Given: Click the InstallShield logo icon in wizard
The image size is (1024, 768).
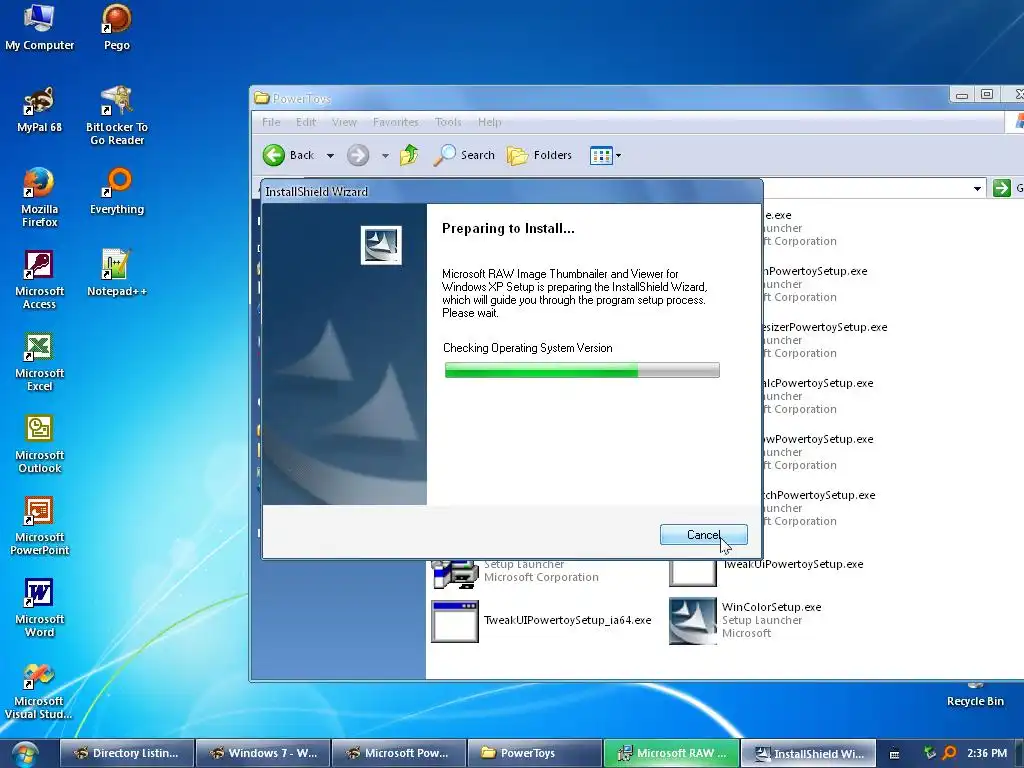Looking at the screenshot, I should click(381, 245).
